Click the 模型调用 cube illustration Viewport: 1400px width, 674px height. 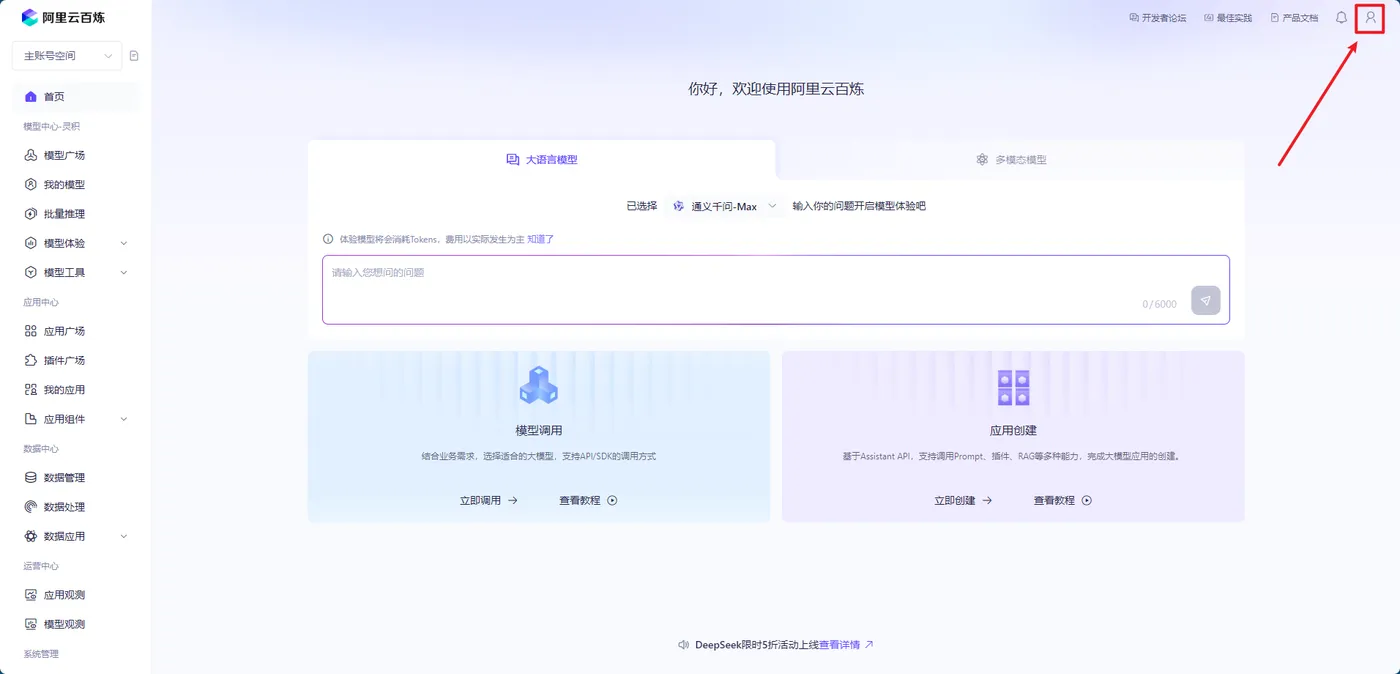pos(539,386)
